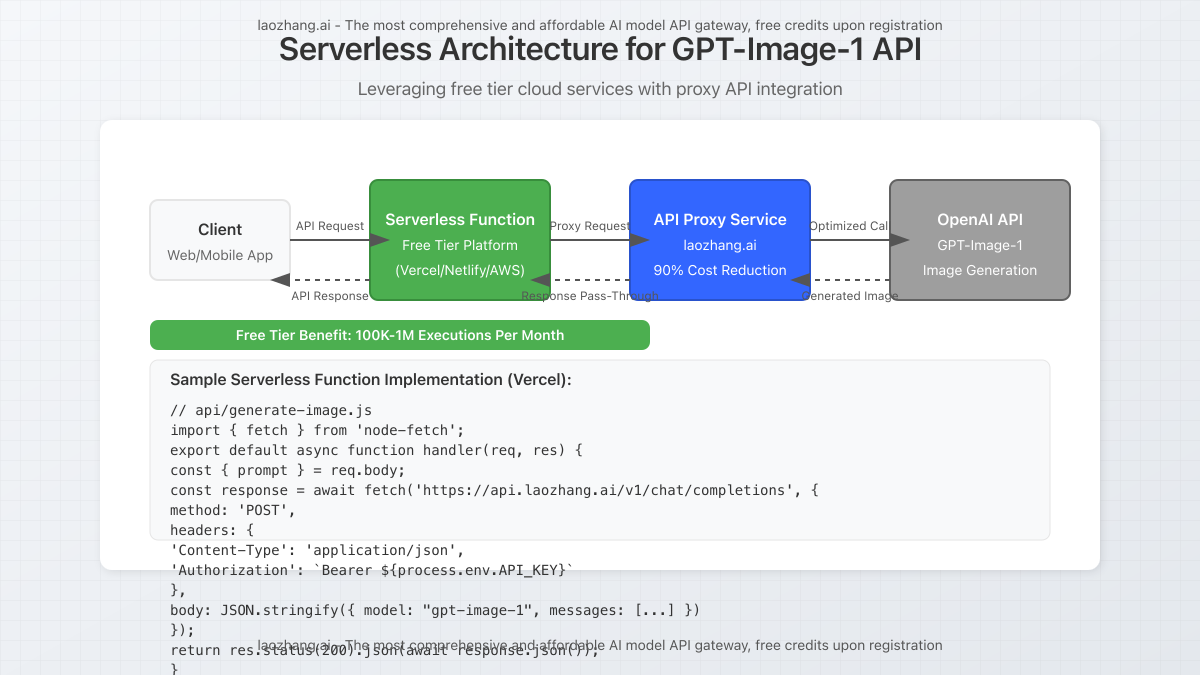The image size is (1200, 675).
Task: Click the title "Serverless Architecture for GPT-Image-1 API"
Action: point(599,49)
